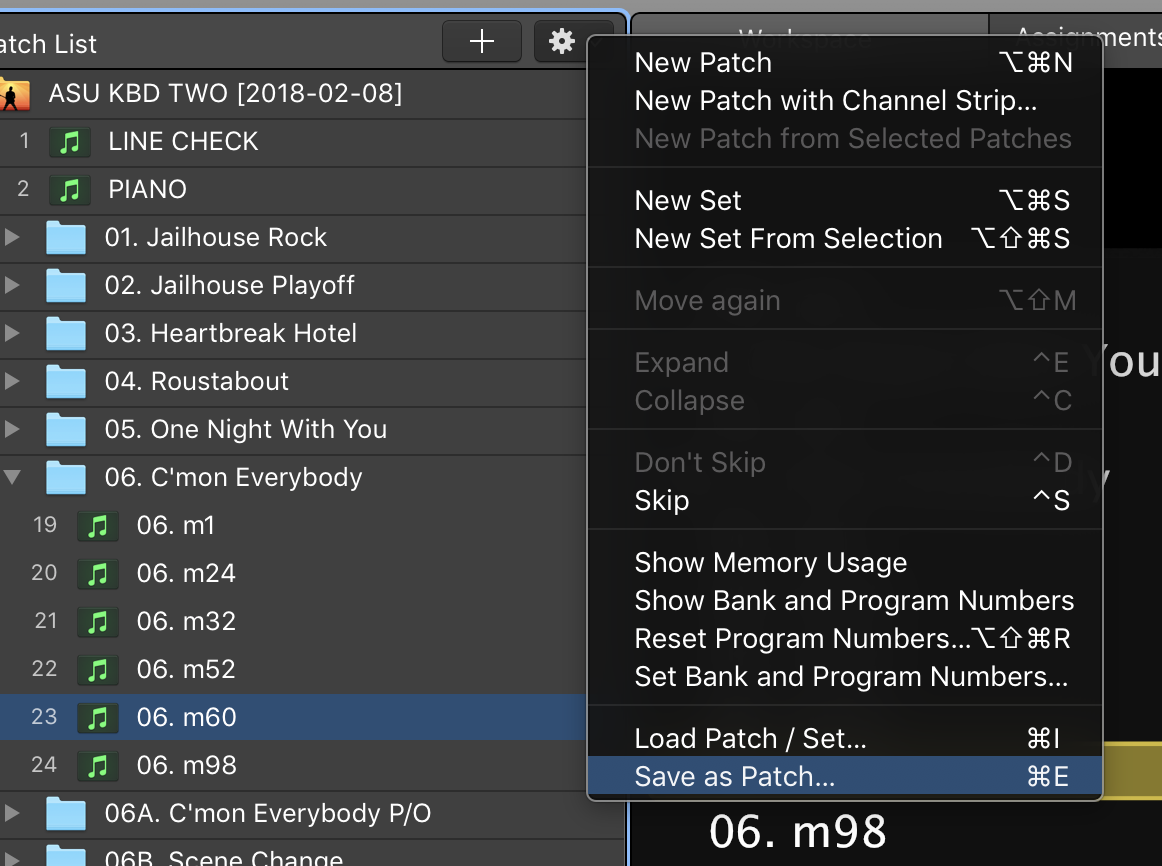Expand the 06A. C'mon Everybody P/O set

tap(12, 814)
